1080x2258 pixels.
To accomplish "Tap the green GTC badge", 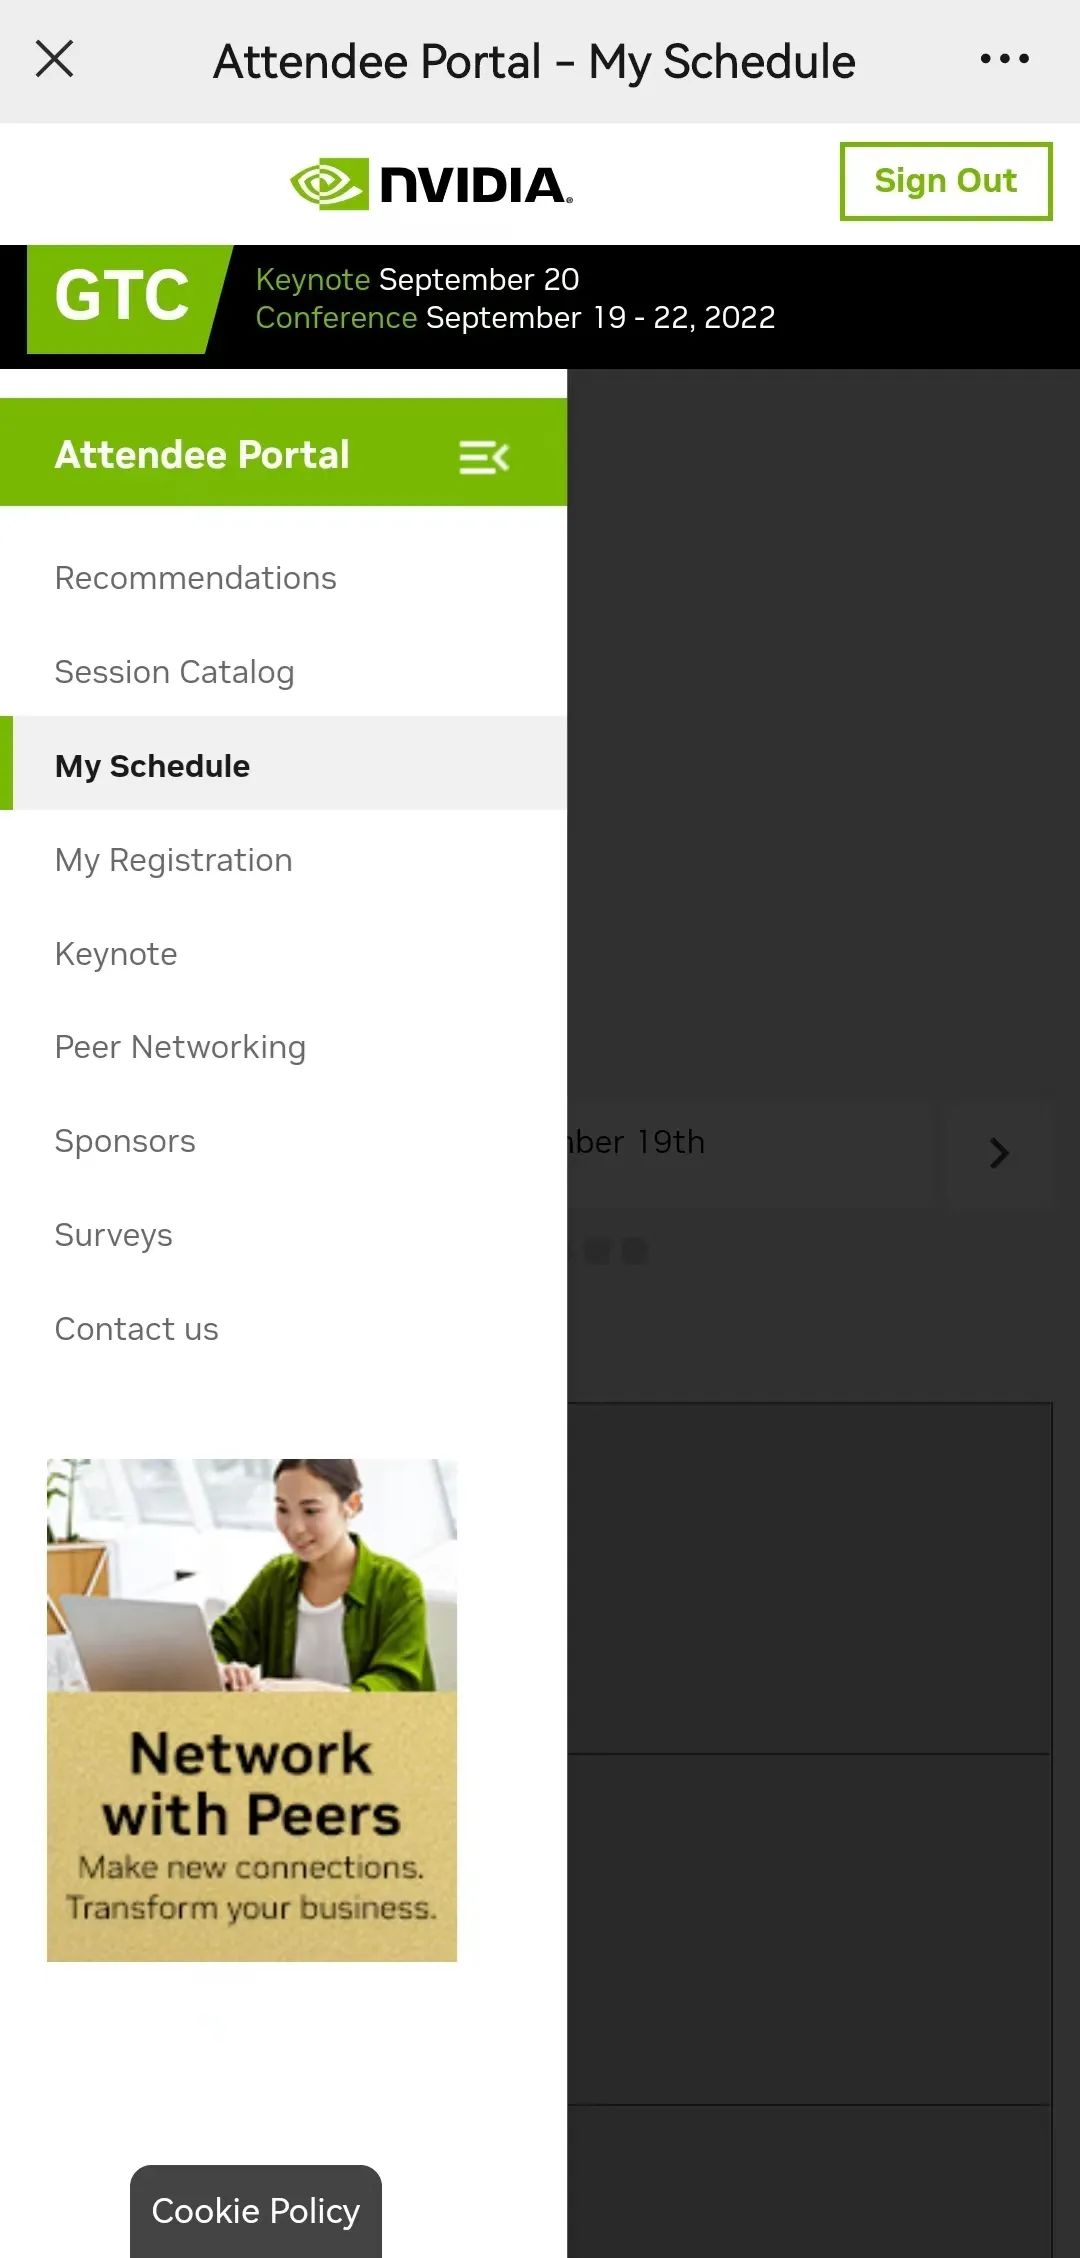I will 122,298.
